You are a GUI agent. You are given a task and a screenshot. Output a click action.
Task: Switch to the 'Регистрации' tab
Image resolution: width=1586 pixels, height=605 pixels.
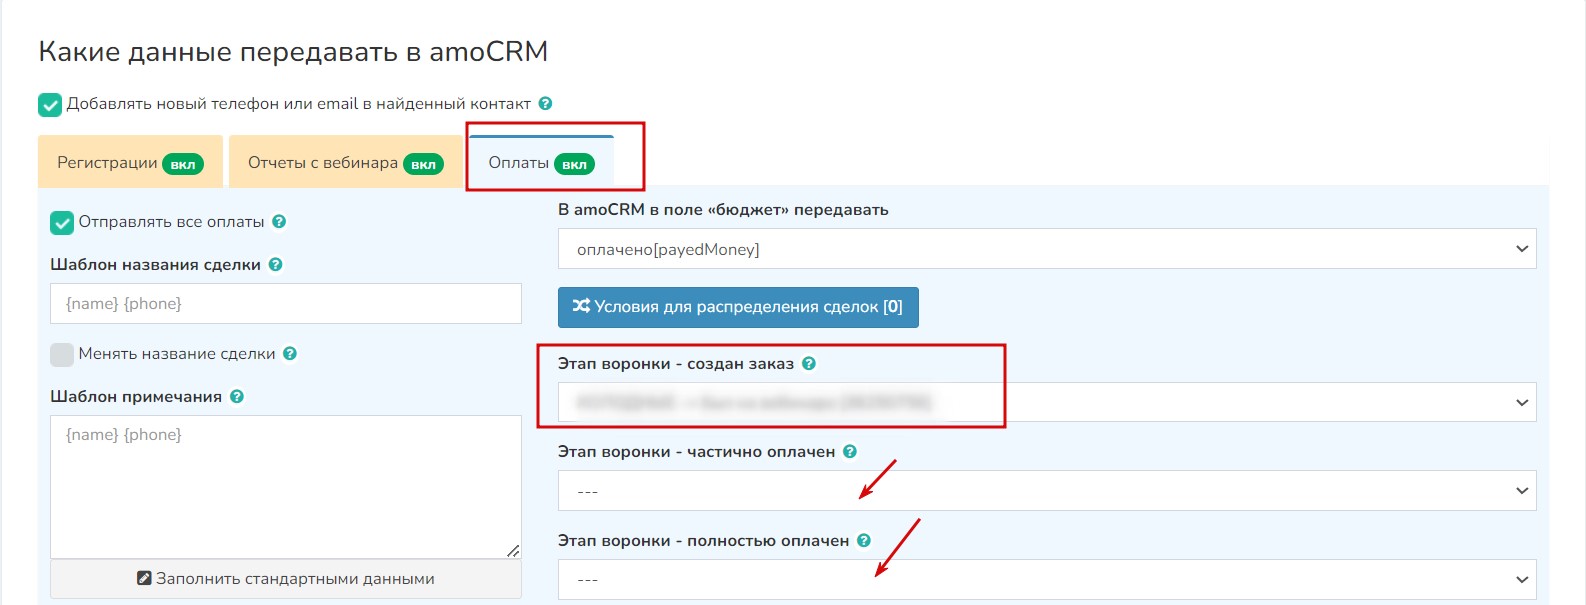(x=130, y=163)
